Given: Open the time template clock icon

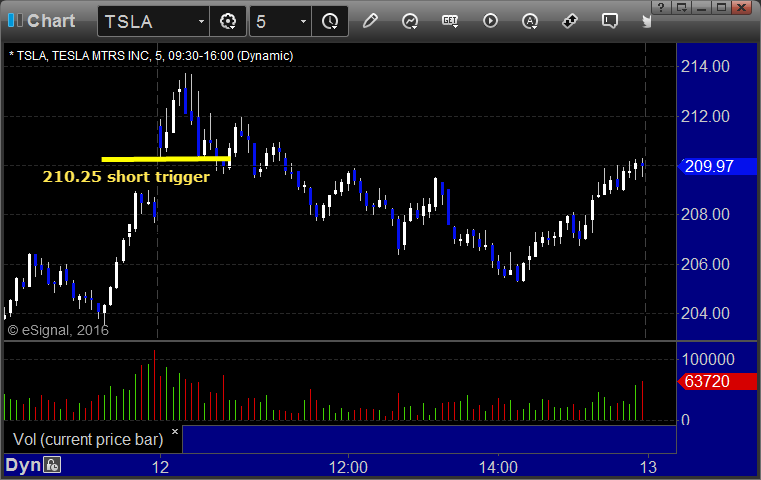Looking at the screenshot, I should coord(330,21).
